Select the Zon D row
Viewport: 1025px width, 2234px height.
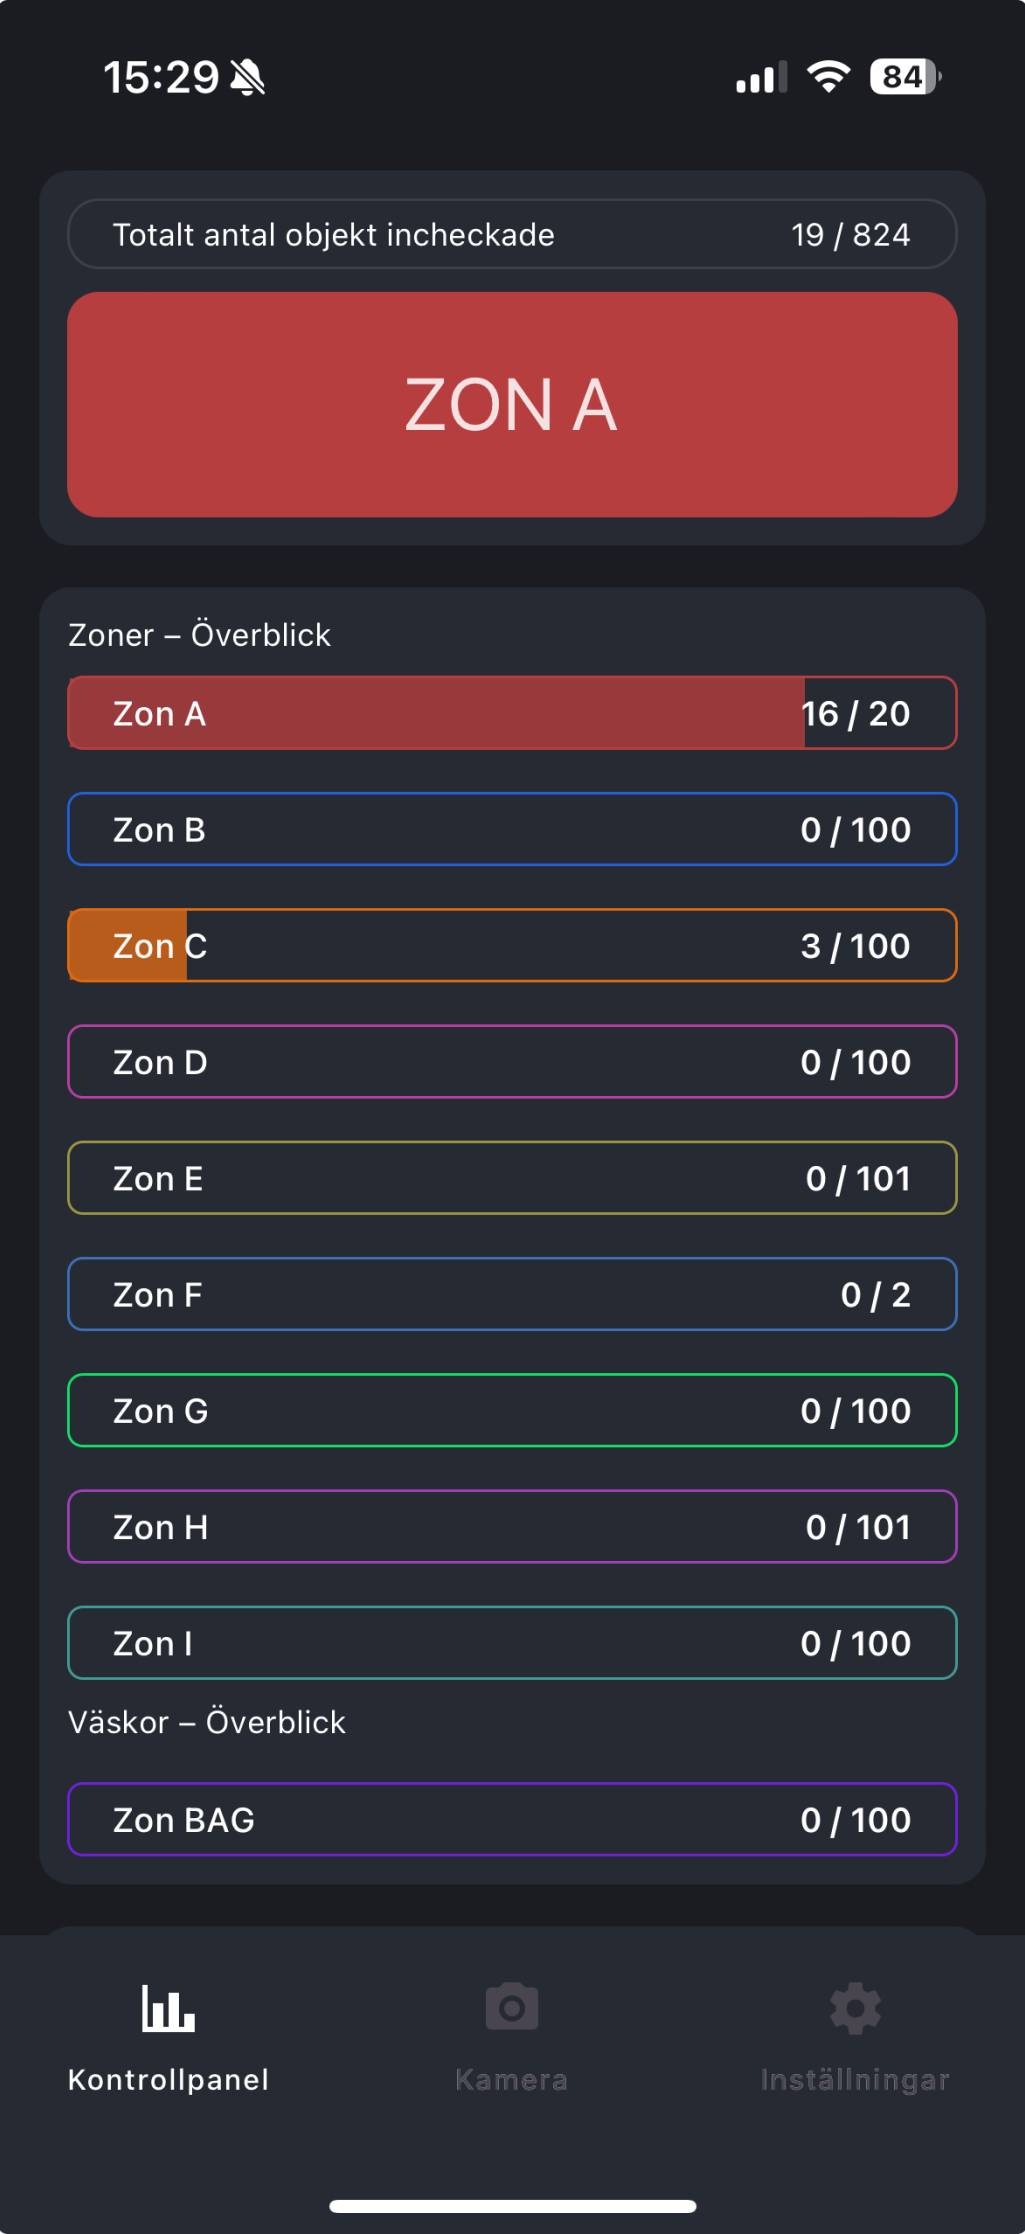pos(512,1062)
